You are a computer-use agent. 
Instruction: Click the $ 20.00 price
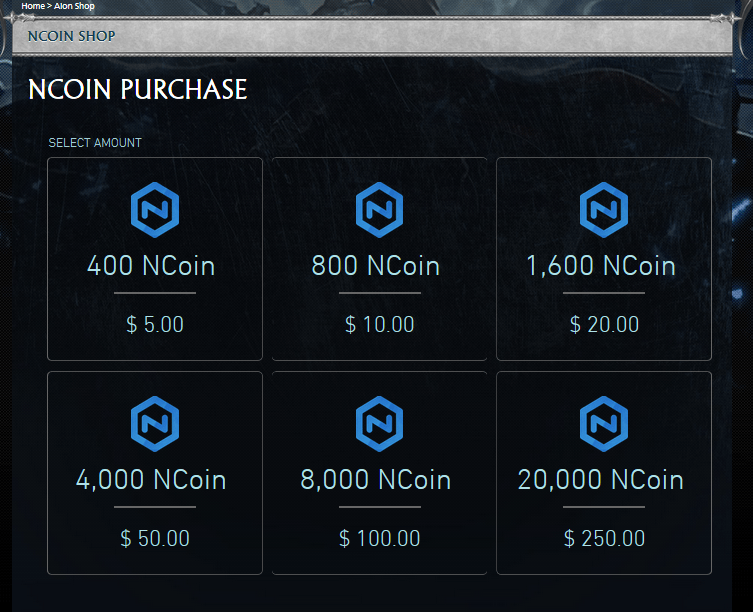(604, 325)
